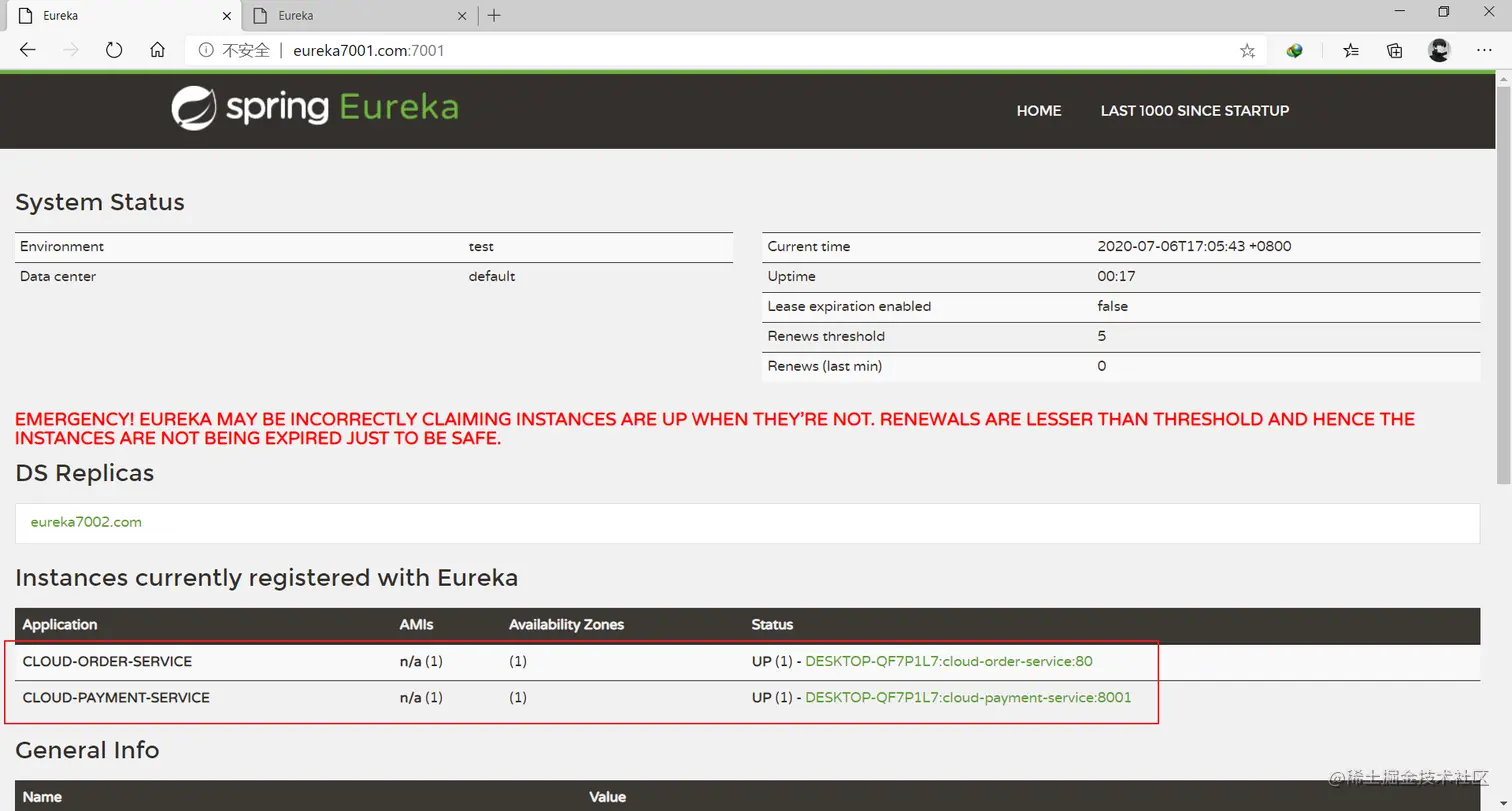This screenshot has height=811, width=1512.
Task: Click the Status column header
Action: (x=772, y=624)
